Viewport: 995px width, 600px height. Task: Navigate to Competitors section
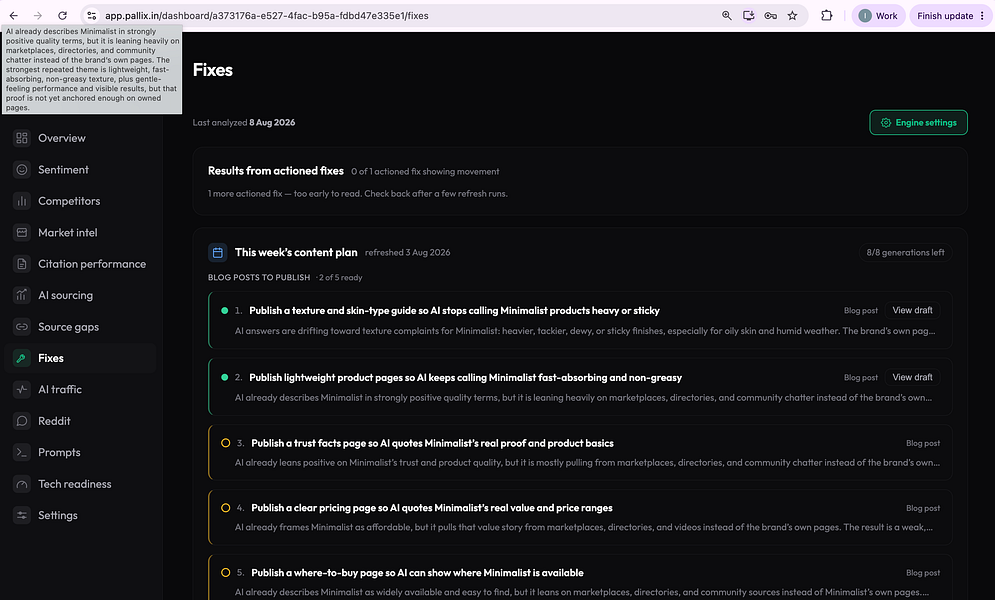click(x=69, y=201)
